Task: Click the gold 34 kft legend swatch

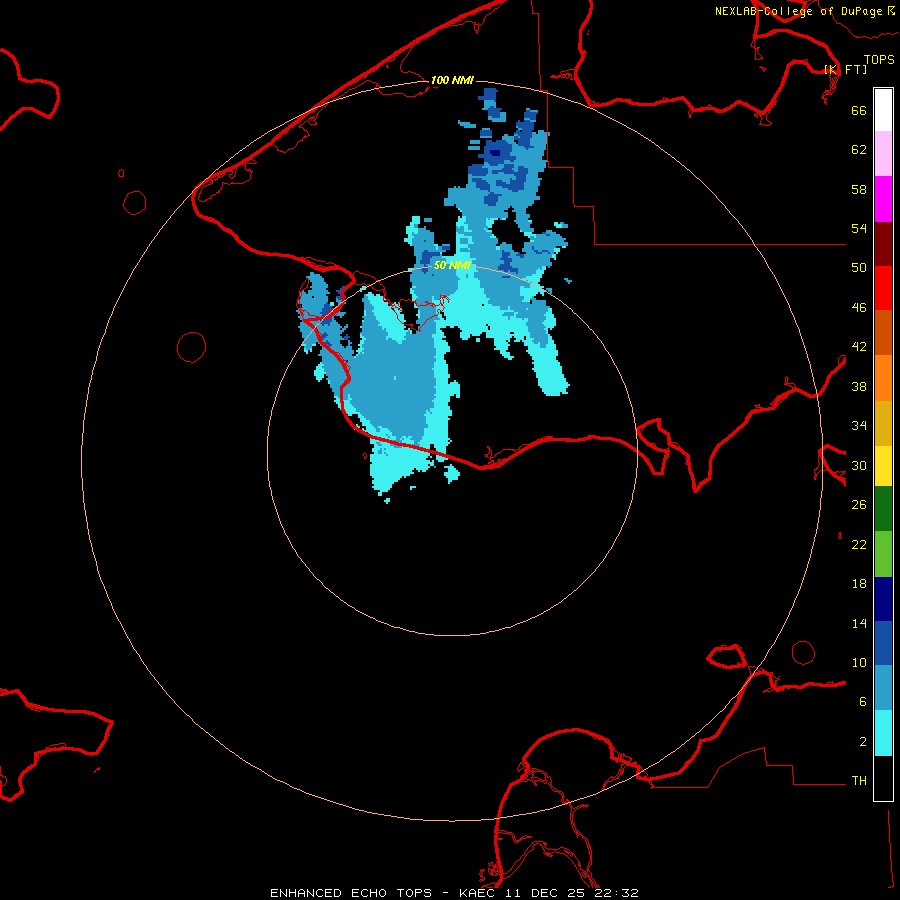Action: coord(883,423)
